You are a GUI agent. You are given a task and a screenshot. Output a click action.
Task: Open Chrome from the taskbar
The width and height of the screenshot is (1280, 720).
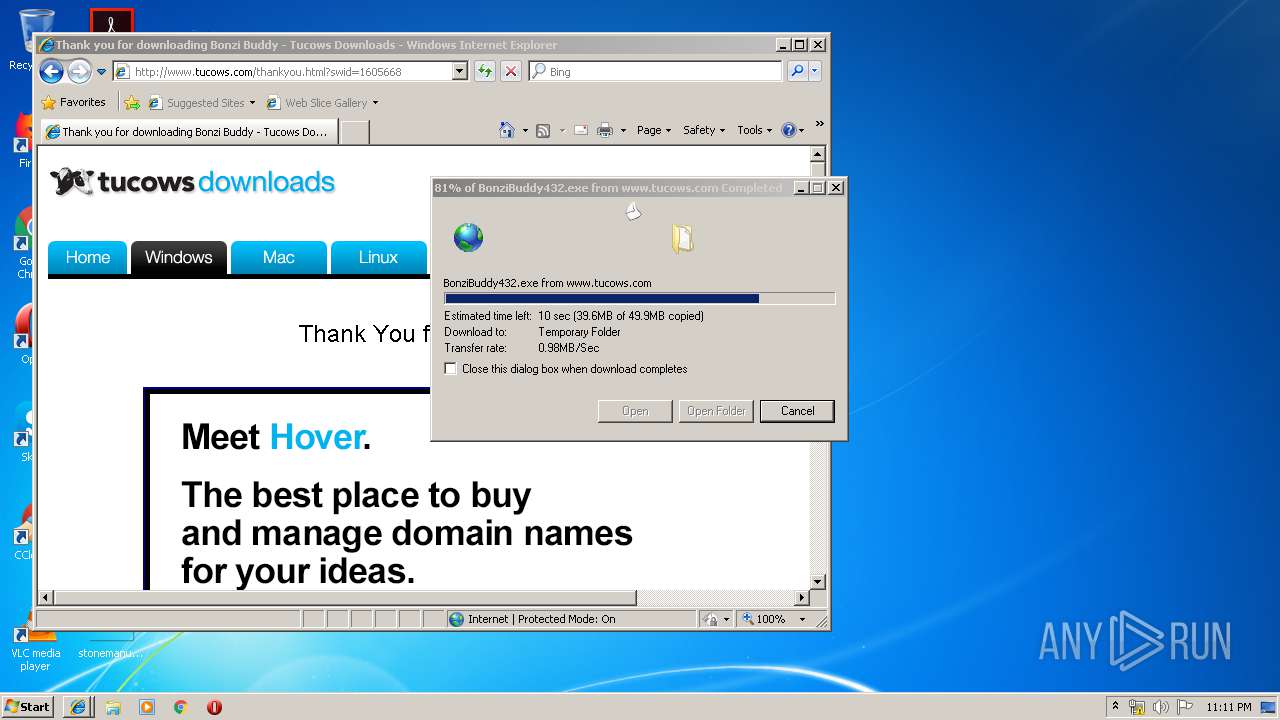pyautogui.click(x=181, y=707)
